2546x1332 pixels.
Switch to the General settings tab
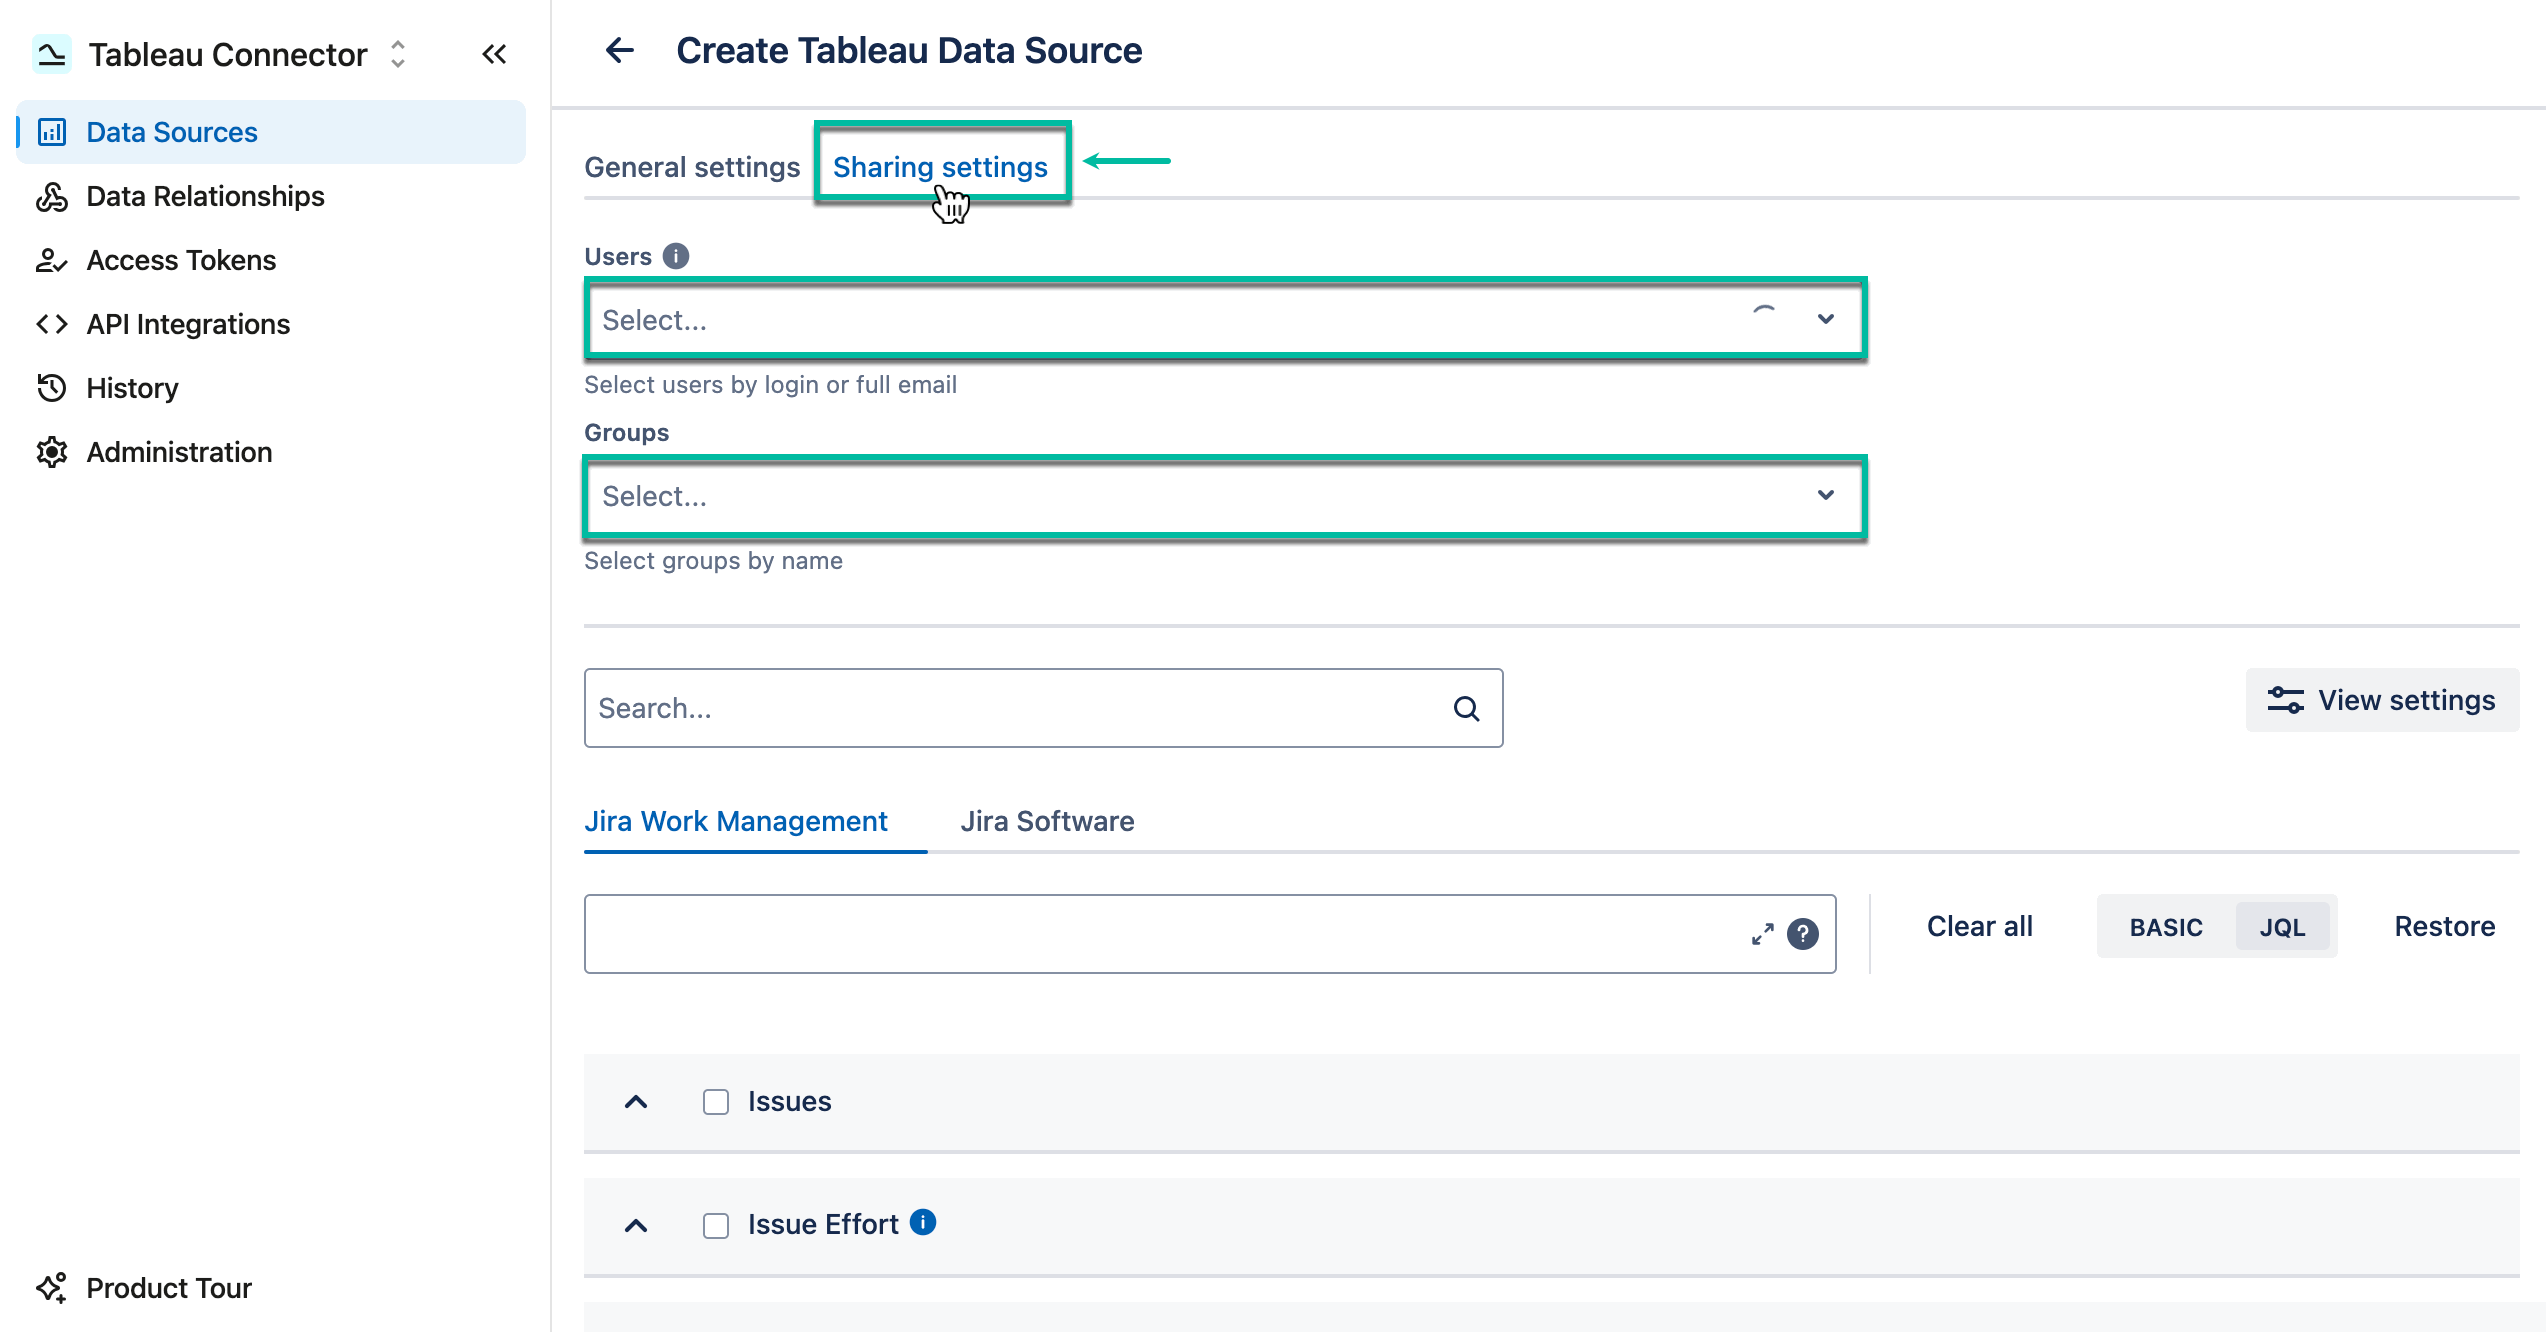[691, 166]
